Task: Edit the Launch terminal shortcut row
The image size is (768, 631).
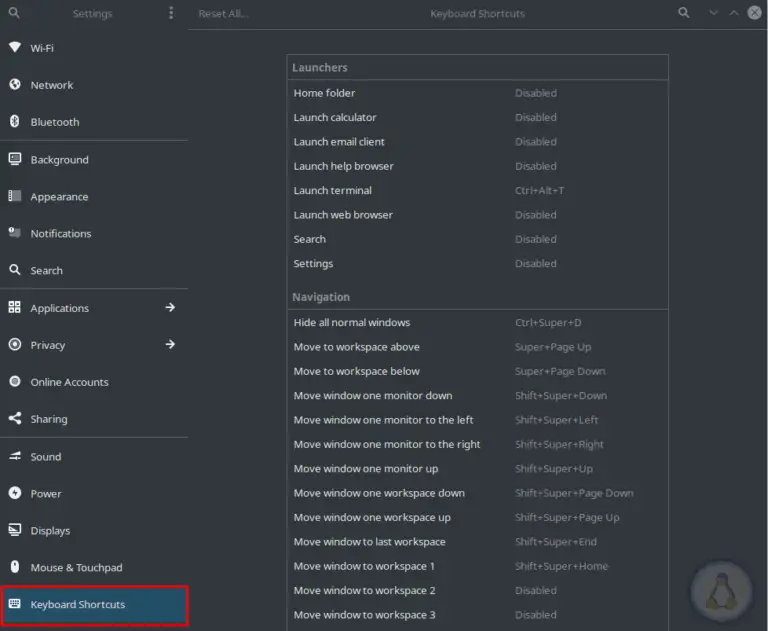Action: pos(477,191)
